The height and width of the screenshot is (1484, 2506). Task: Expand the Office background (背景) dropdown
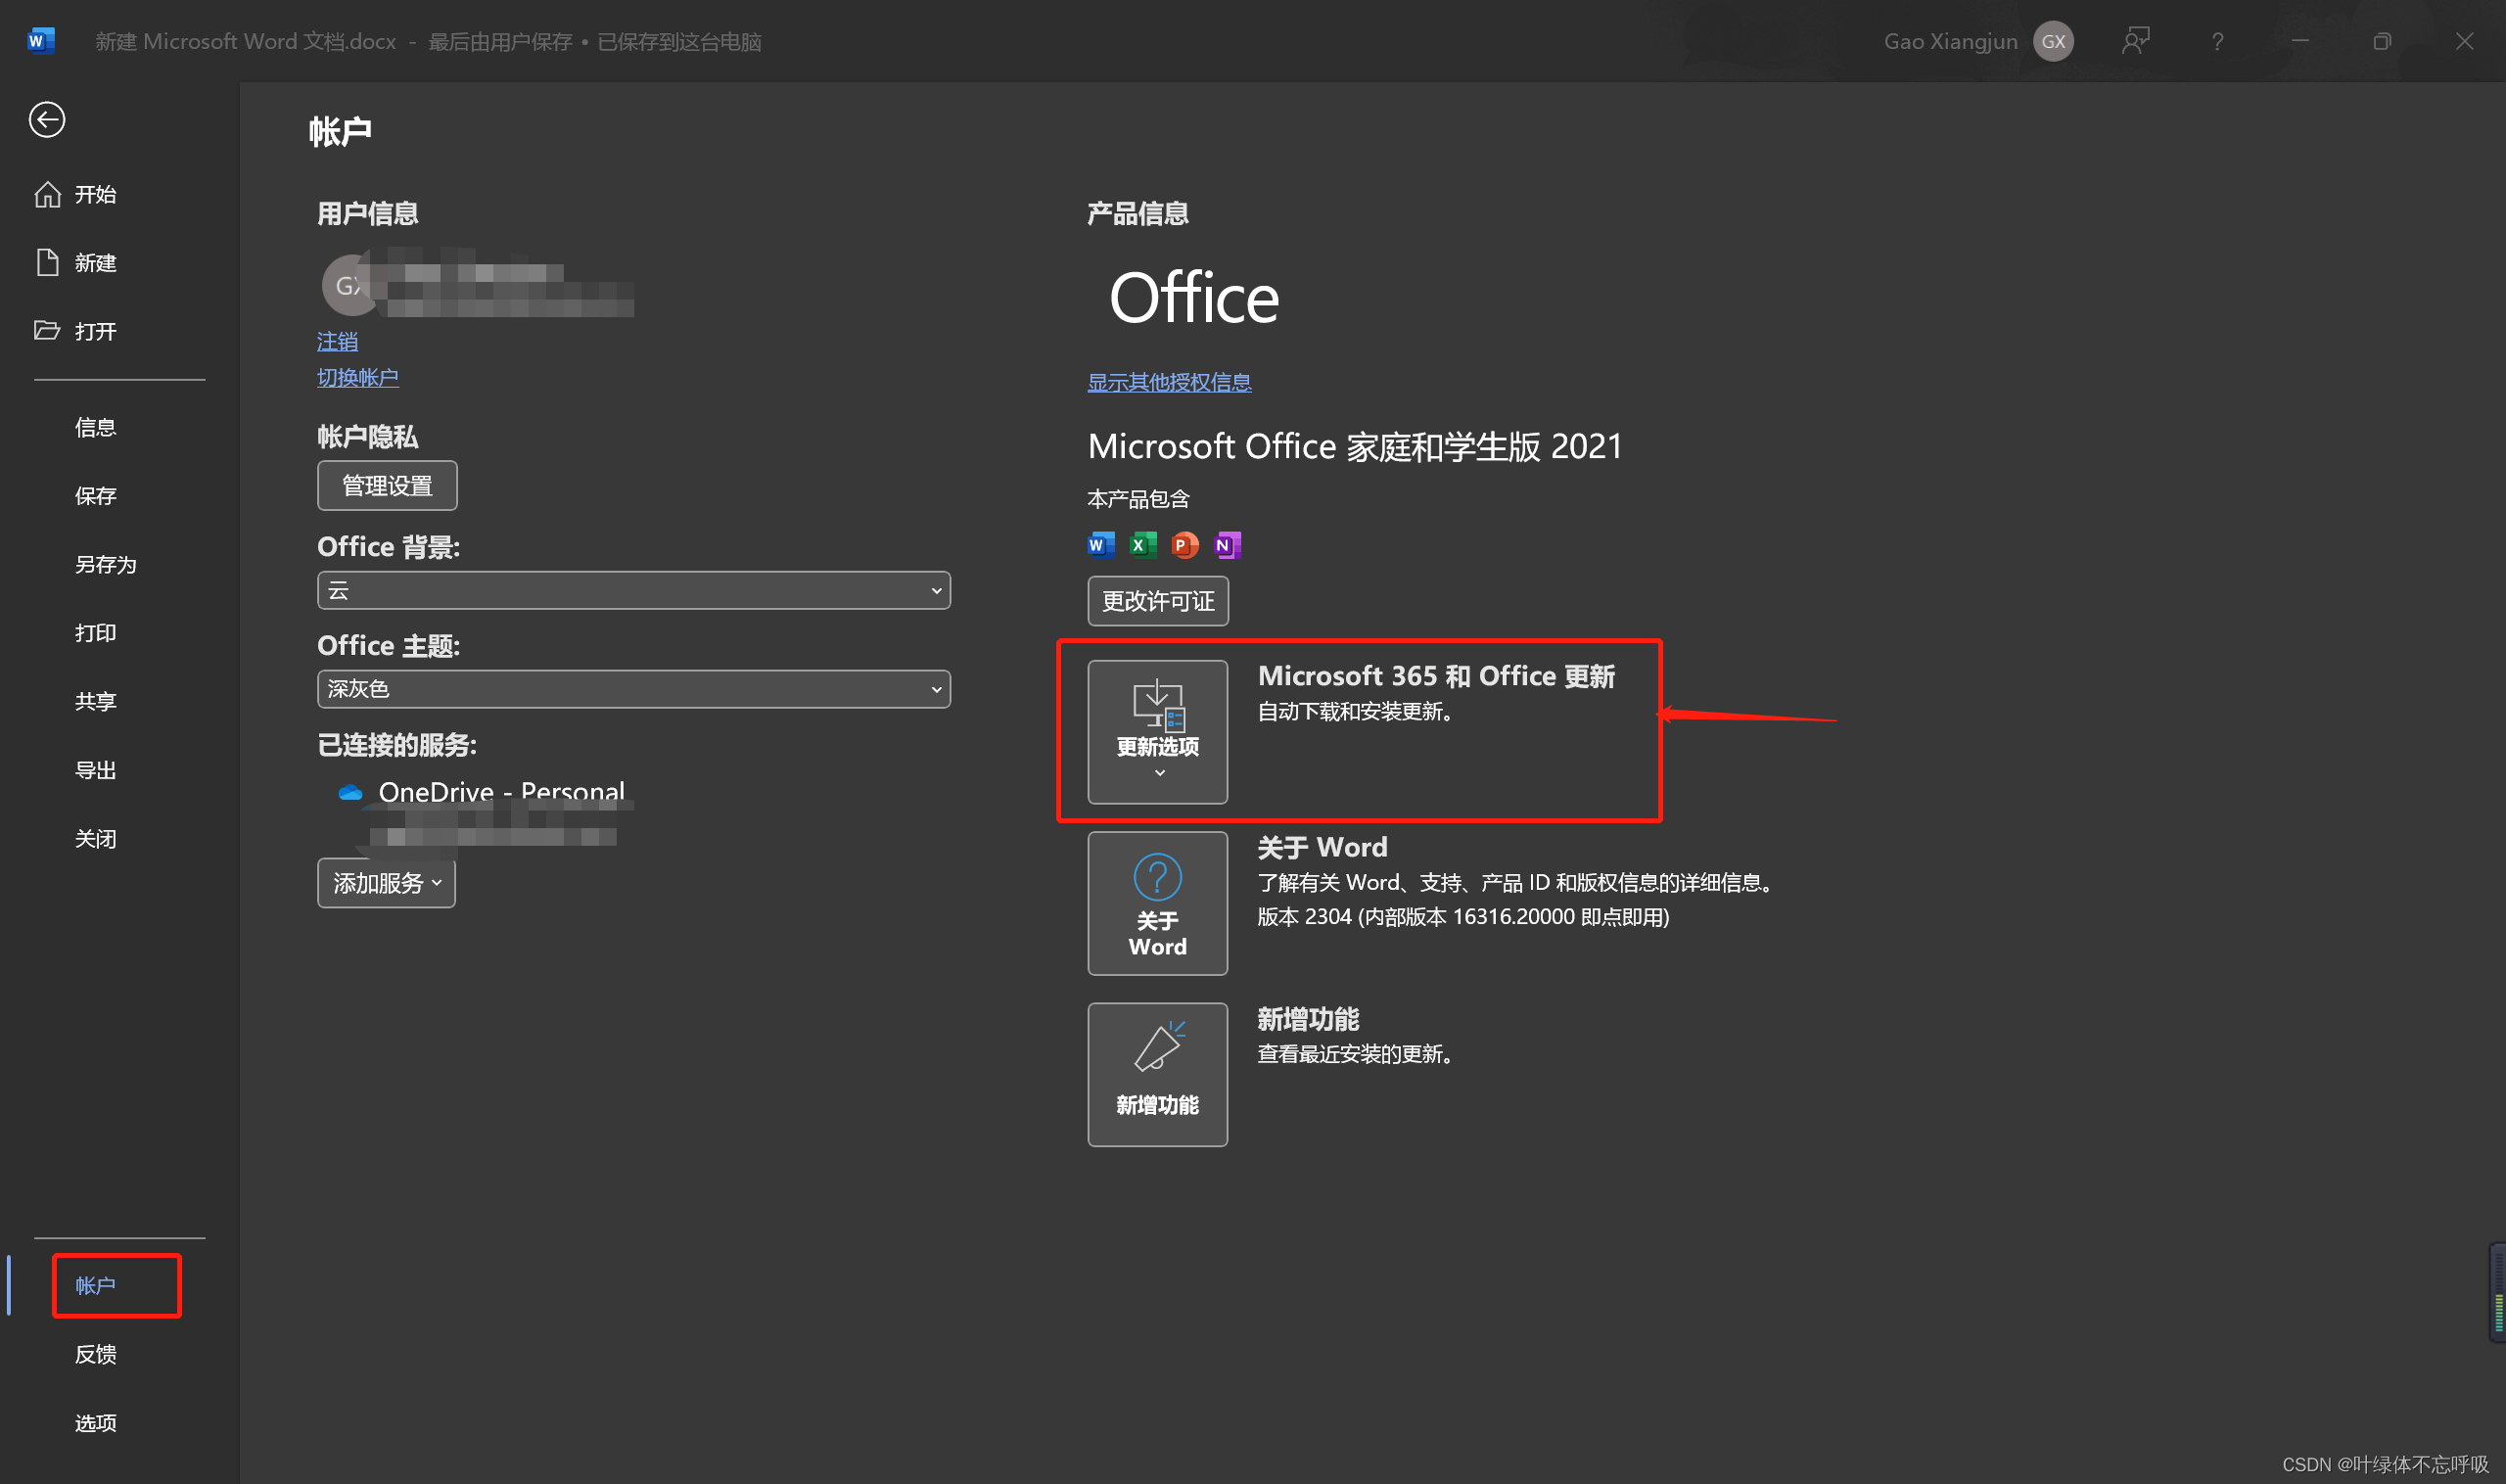tap(633, 591)
